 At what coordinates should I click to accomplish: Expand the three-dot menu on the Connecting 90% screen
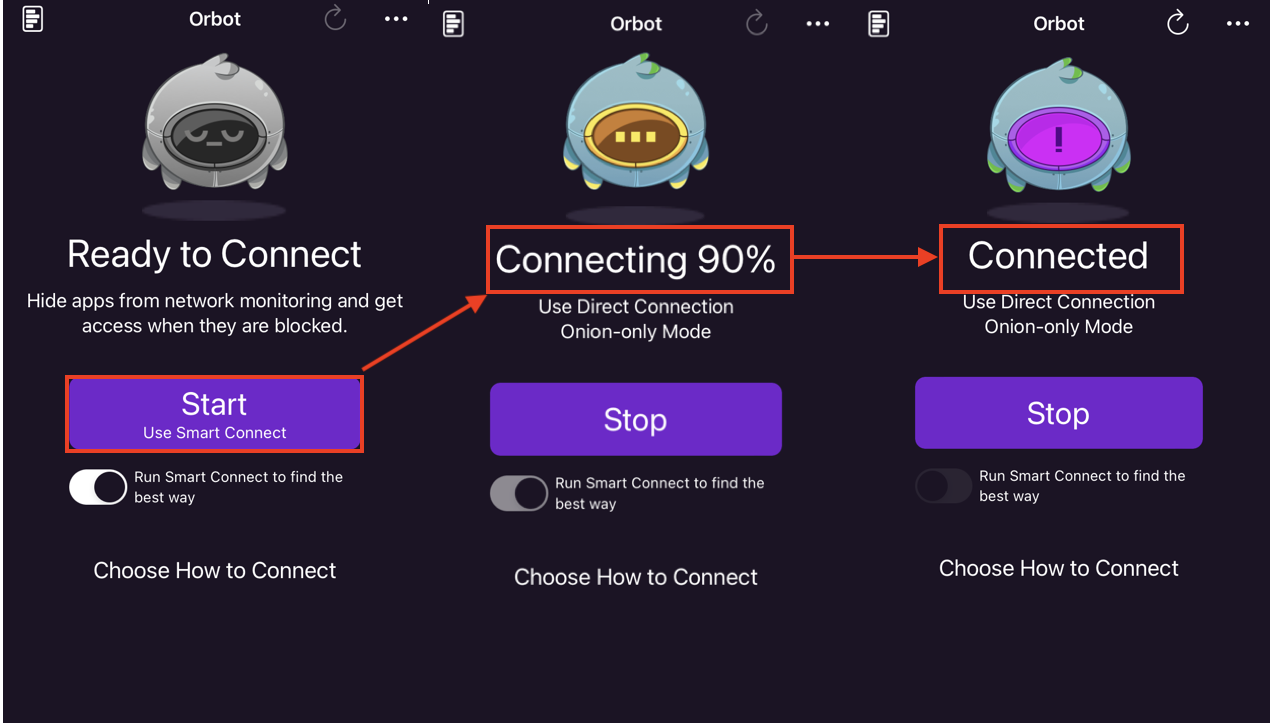tap(818, 24)
